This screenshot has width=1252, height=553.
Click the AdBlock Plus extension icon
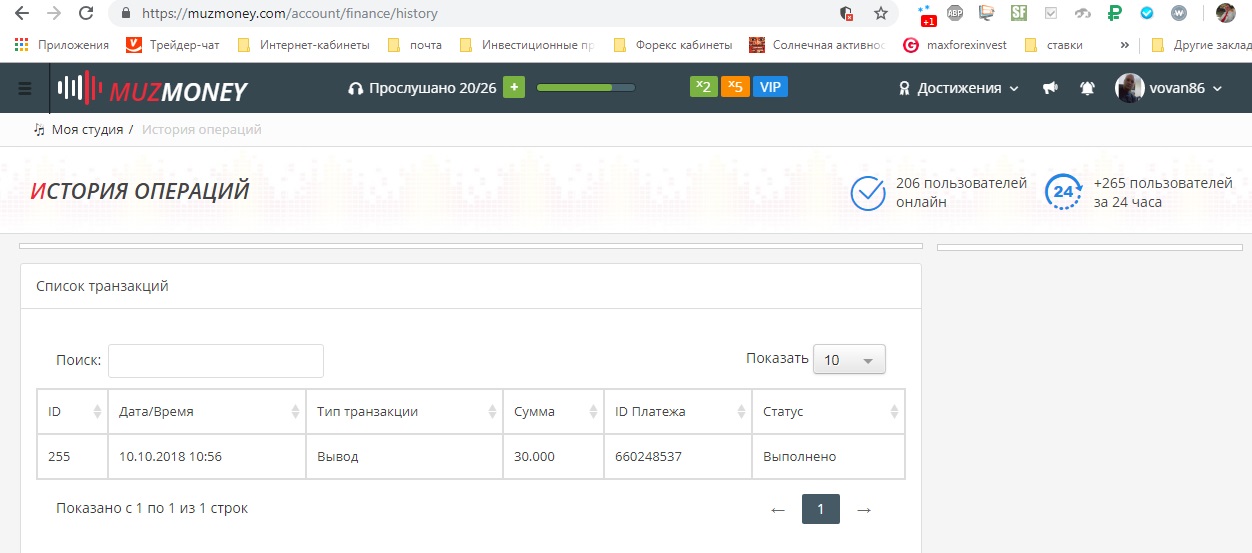click(x=955, y=14)
